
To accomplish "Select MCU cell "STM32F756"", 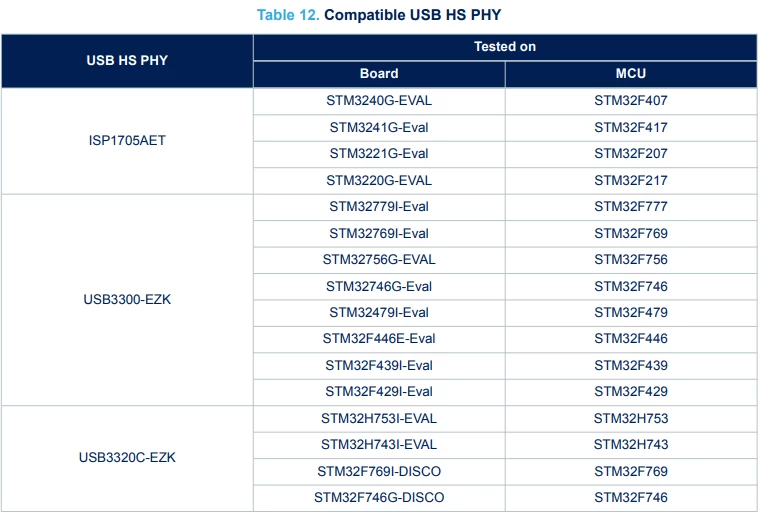I will point(631,260).
